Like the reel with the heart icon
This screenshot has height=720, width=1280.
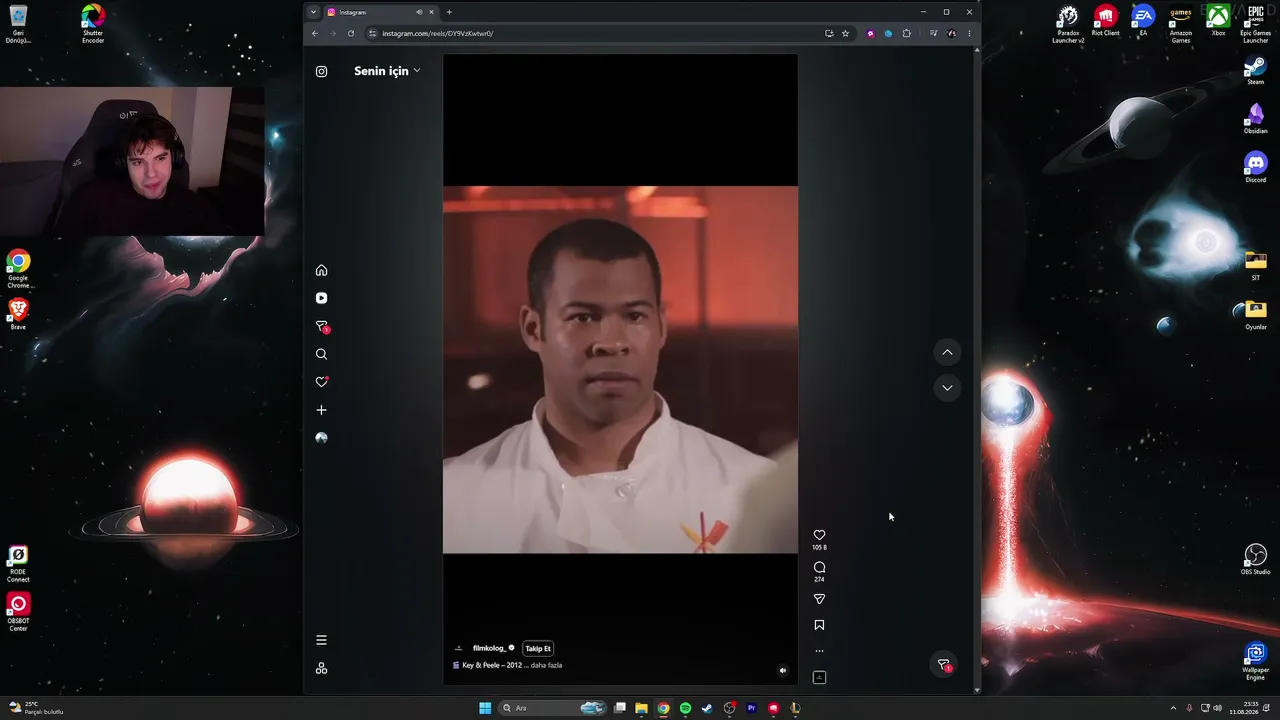pyautogui.click(x=819, y=535)
